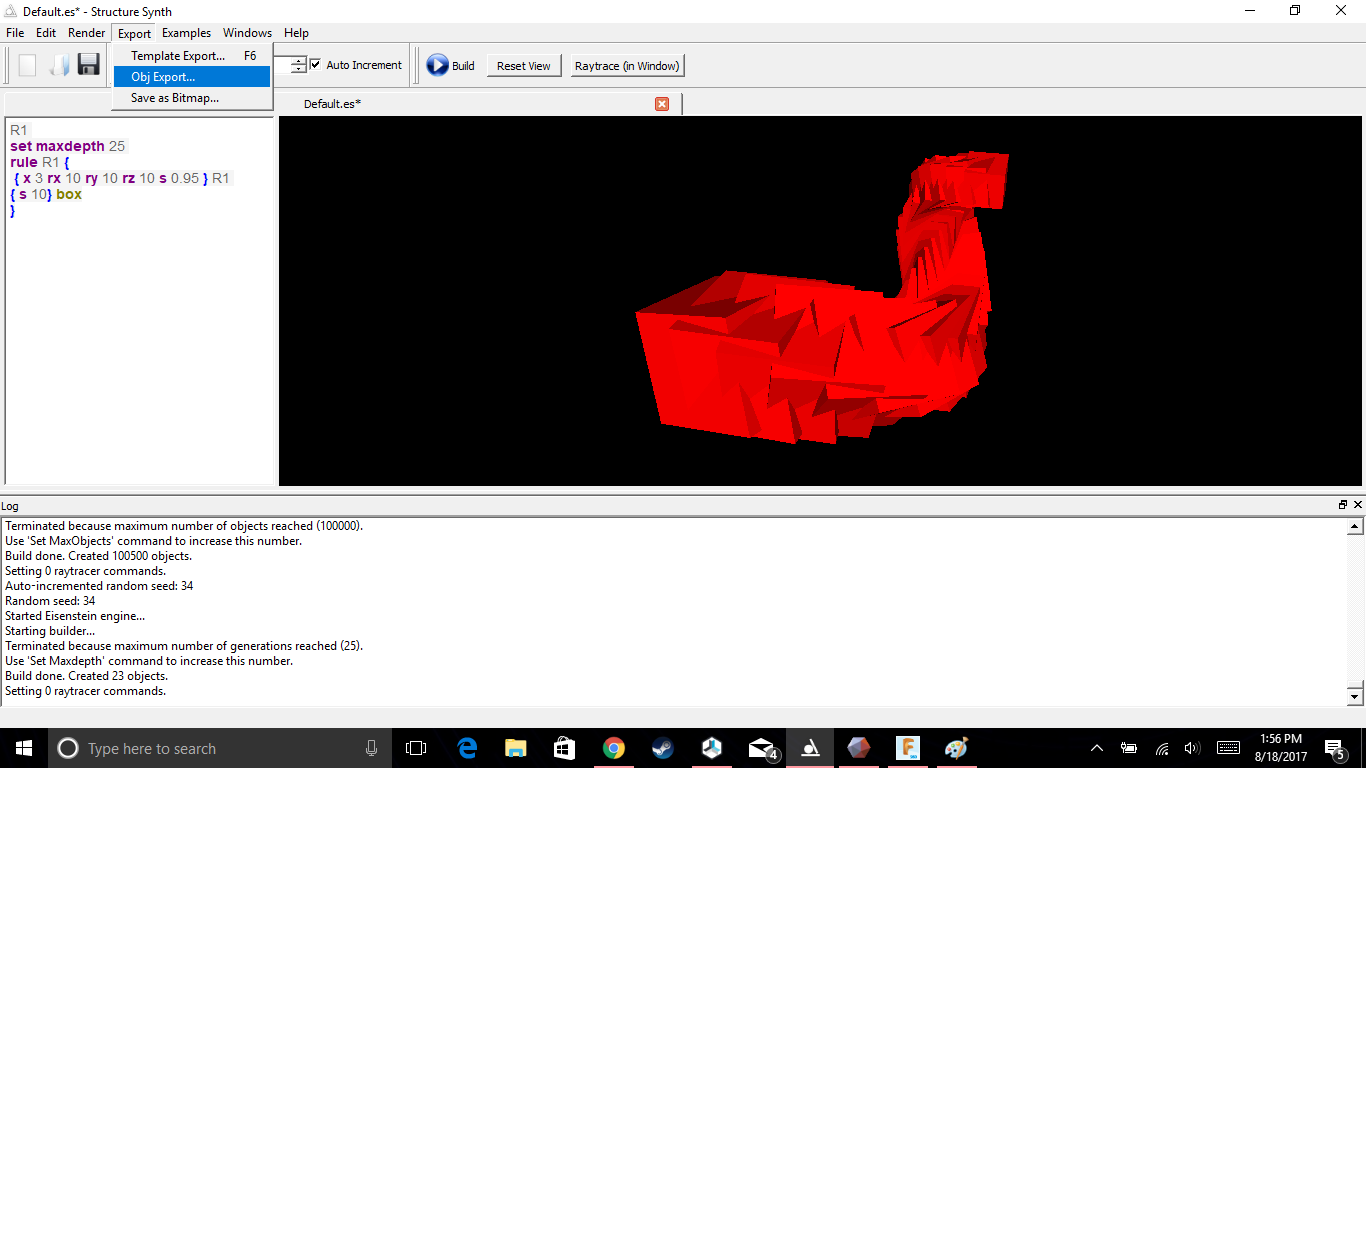This screenshot has height=1234, width=1368.
Task: Open the Help menu
Action: 296,33
